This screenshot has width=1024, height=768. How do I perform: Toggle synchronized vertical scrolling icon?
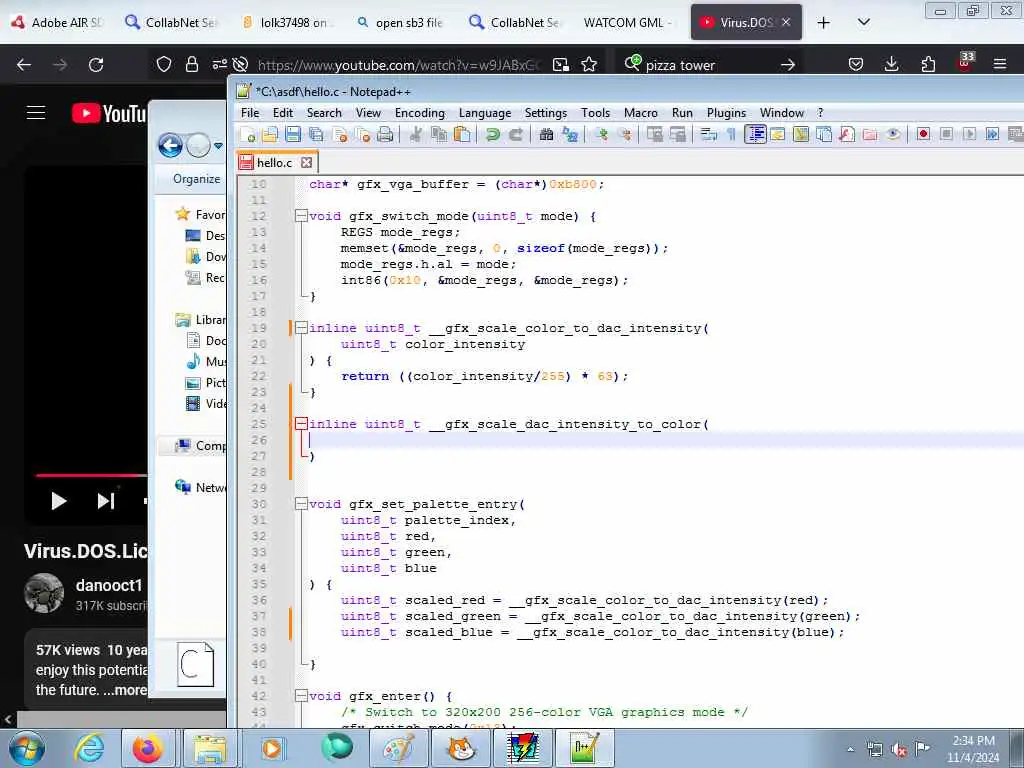pyautogui.click(x=655, y=135)
